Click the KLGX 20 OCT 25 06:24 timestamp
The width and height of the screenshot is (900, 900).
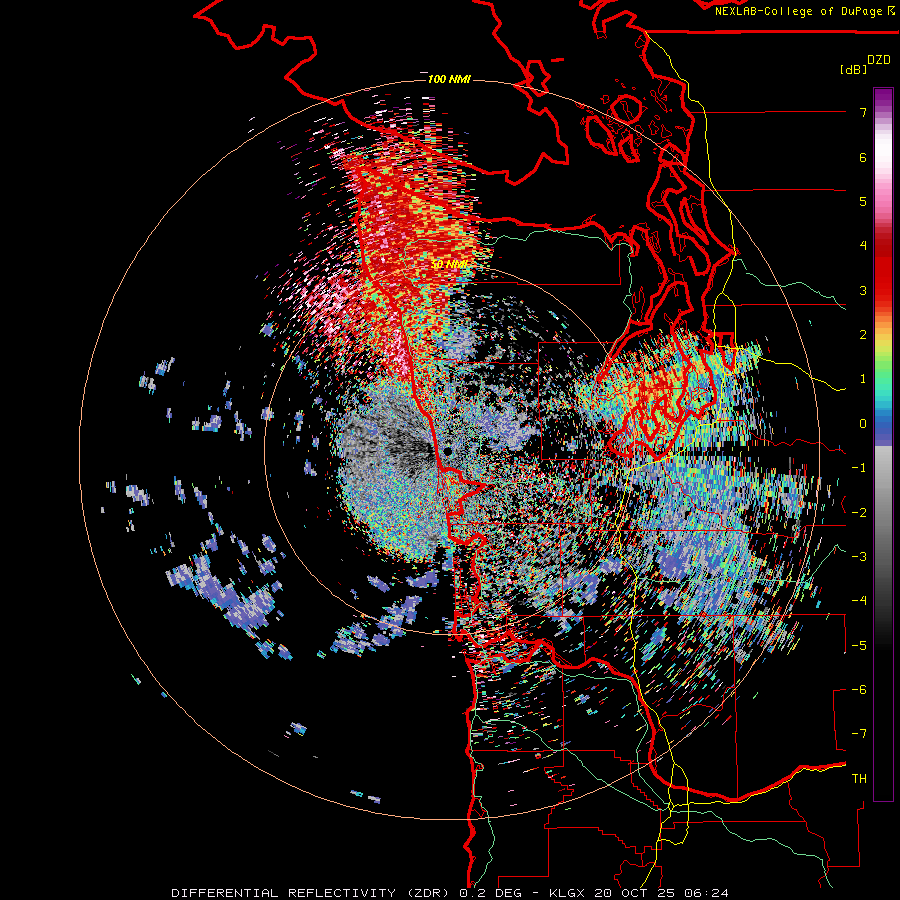pyautogui.click(x=639, y=893)
